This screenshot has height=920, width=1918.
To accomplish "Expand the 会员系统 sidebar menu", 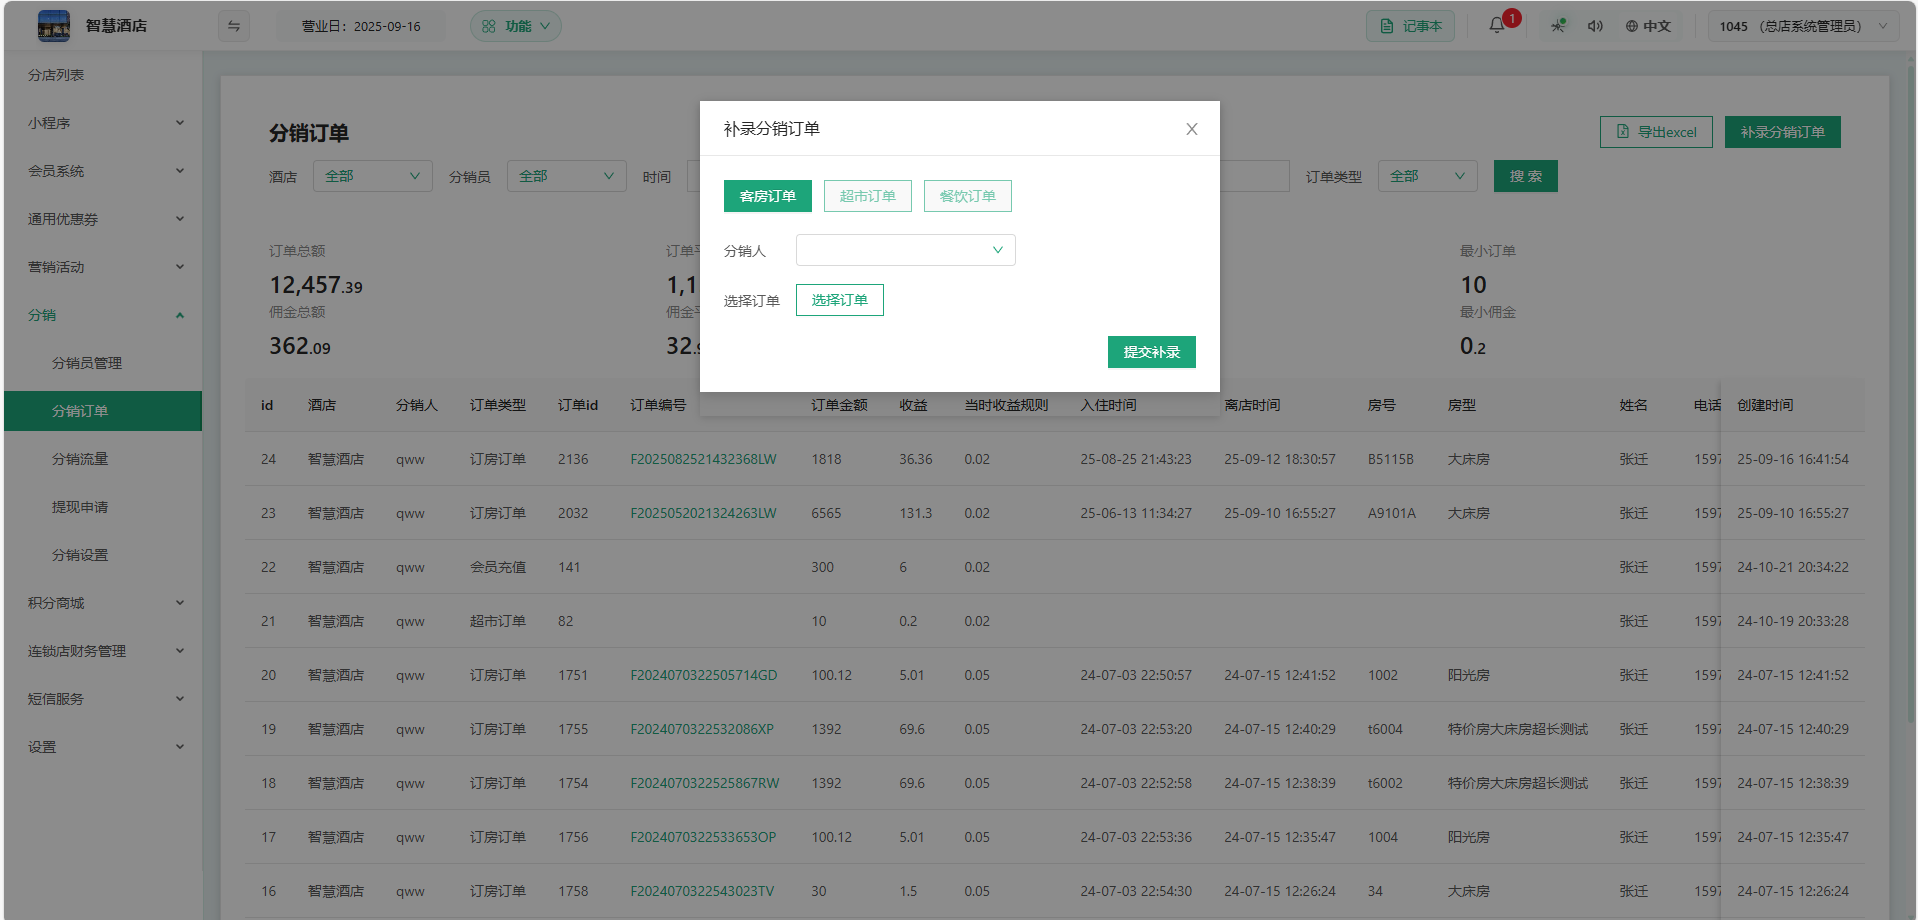I will pos(105,171).
